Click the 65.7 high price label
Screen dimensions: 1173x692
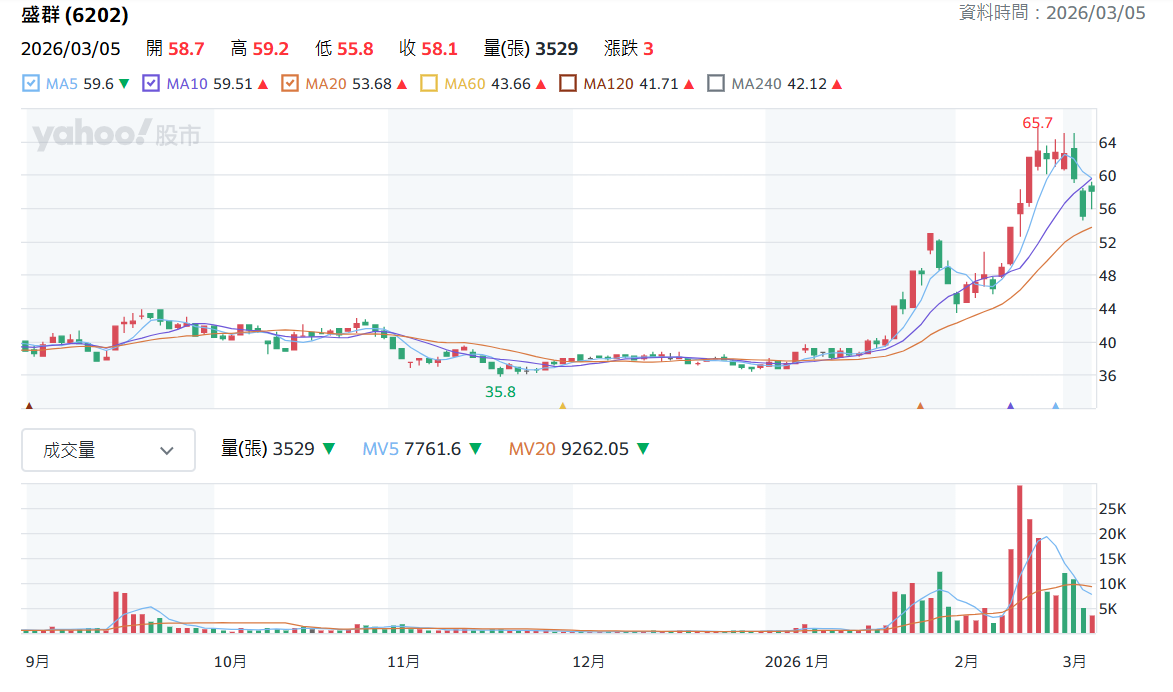tap(1038, 123)
